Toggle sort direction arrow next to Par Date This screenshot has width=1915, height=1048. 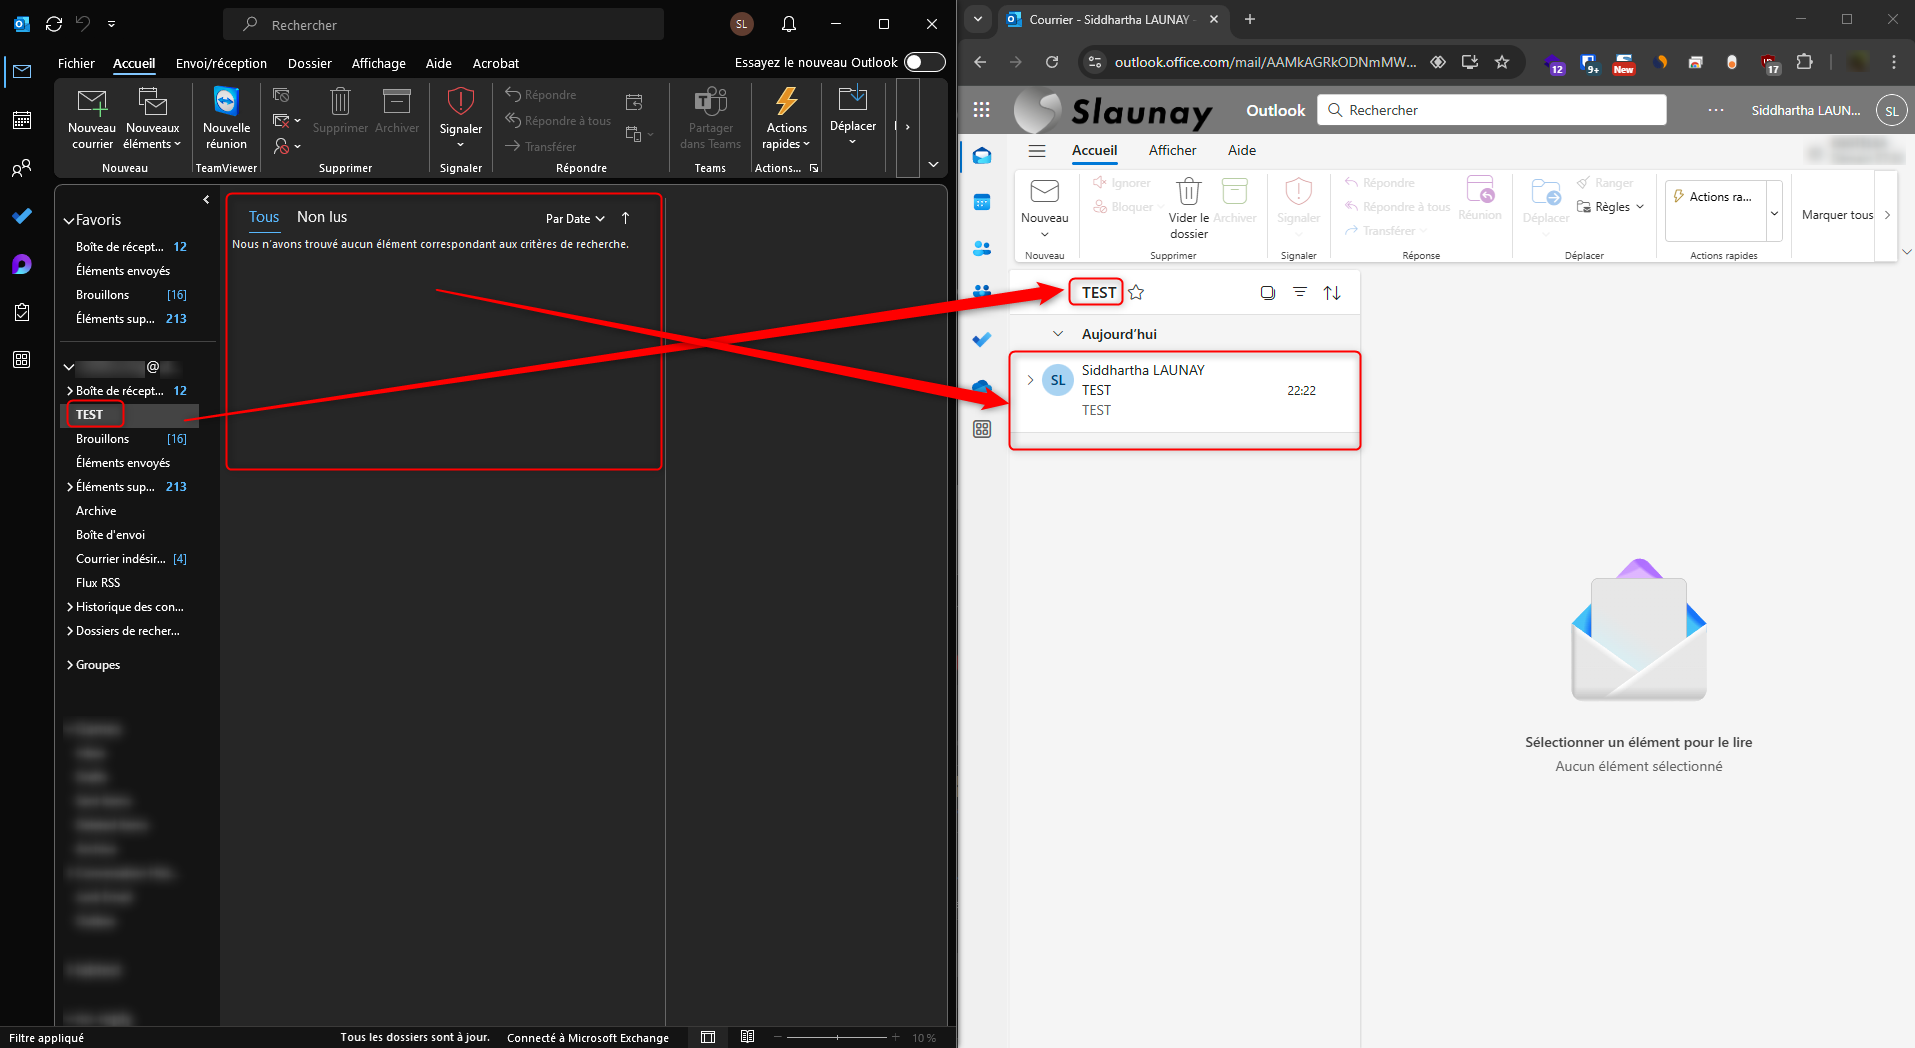pos(626,218)
